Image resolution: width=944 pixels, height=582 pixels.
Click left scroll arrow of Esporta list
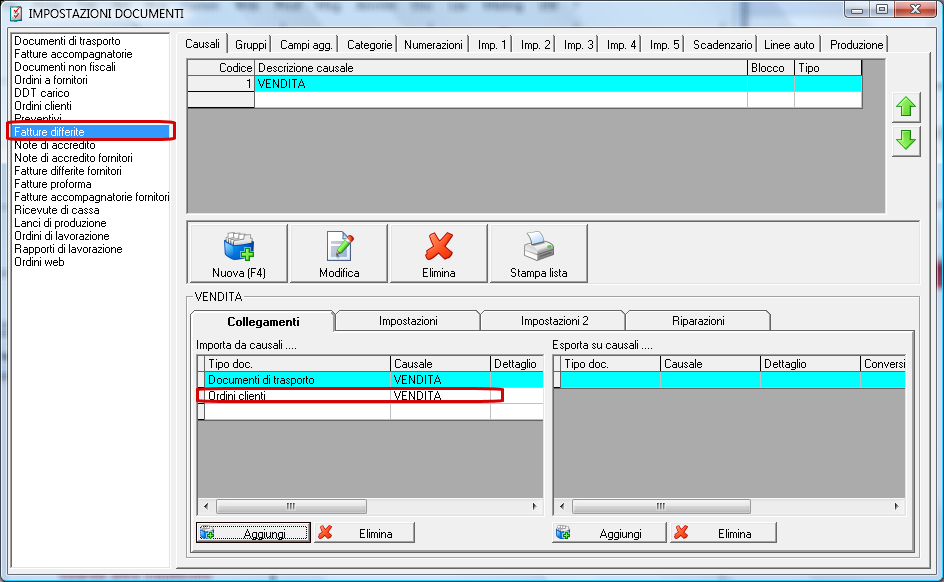(562, 506)
